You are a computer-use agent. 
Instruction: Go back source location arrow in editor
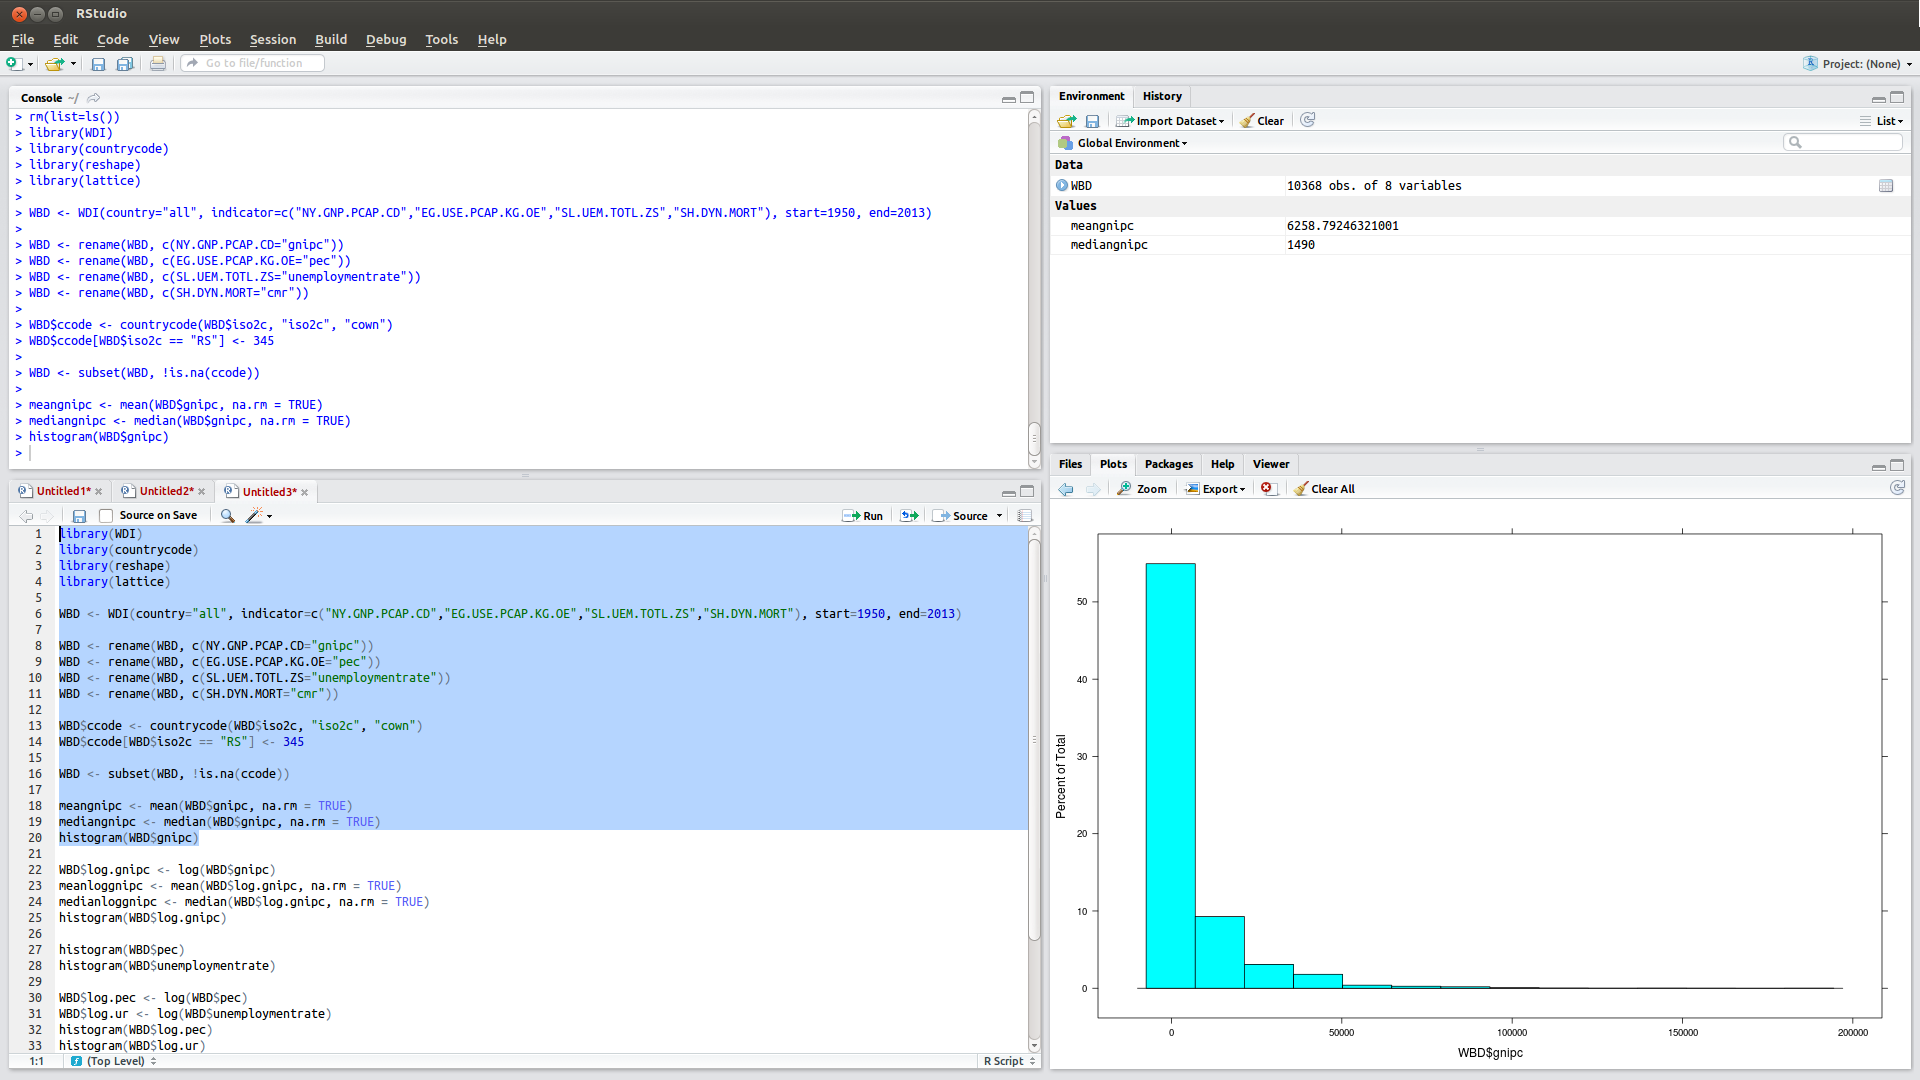[26, 516]
